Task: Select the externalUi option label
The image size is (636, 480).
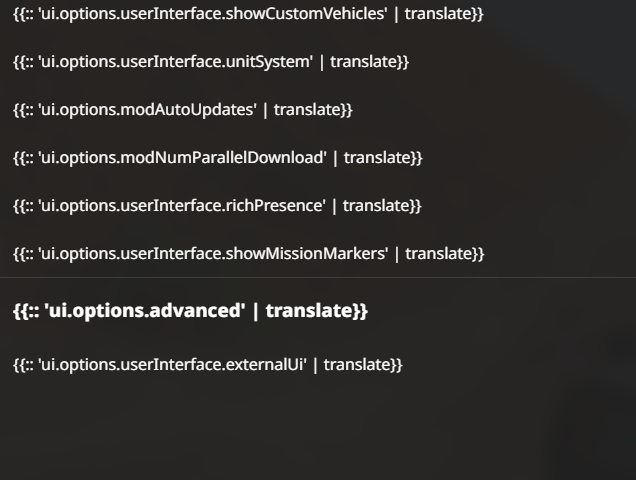Action: [207, 365]
